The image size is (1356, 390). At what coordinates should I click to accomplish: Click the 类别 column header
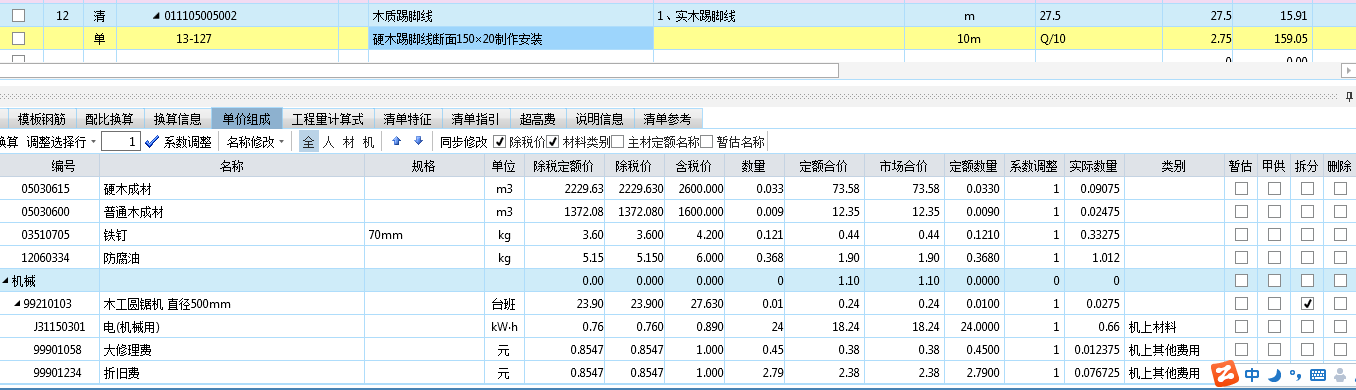[1173, 165]
